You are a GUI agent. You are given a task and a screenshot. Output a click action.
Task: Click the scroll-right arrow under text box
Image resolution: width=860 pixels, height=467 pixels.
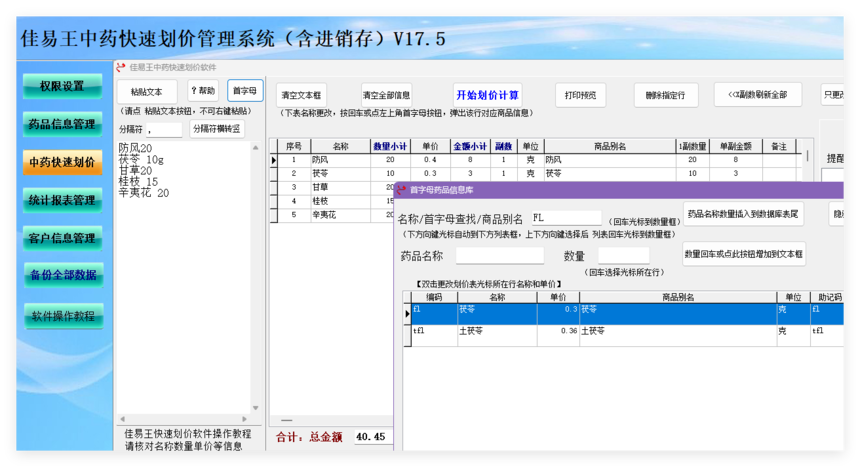245,419
